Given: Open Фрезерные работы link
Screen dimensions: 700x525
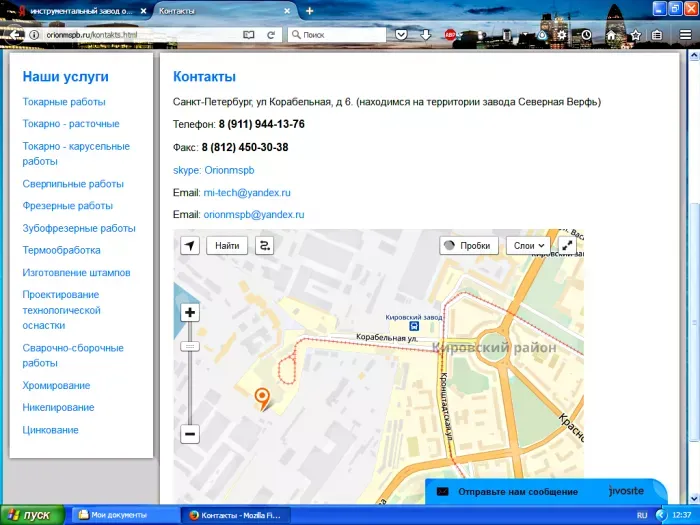Looking at the screenshot, I should (67, 206).
